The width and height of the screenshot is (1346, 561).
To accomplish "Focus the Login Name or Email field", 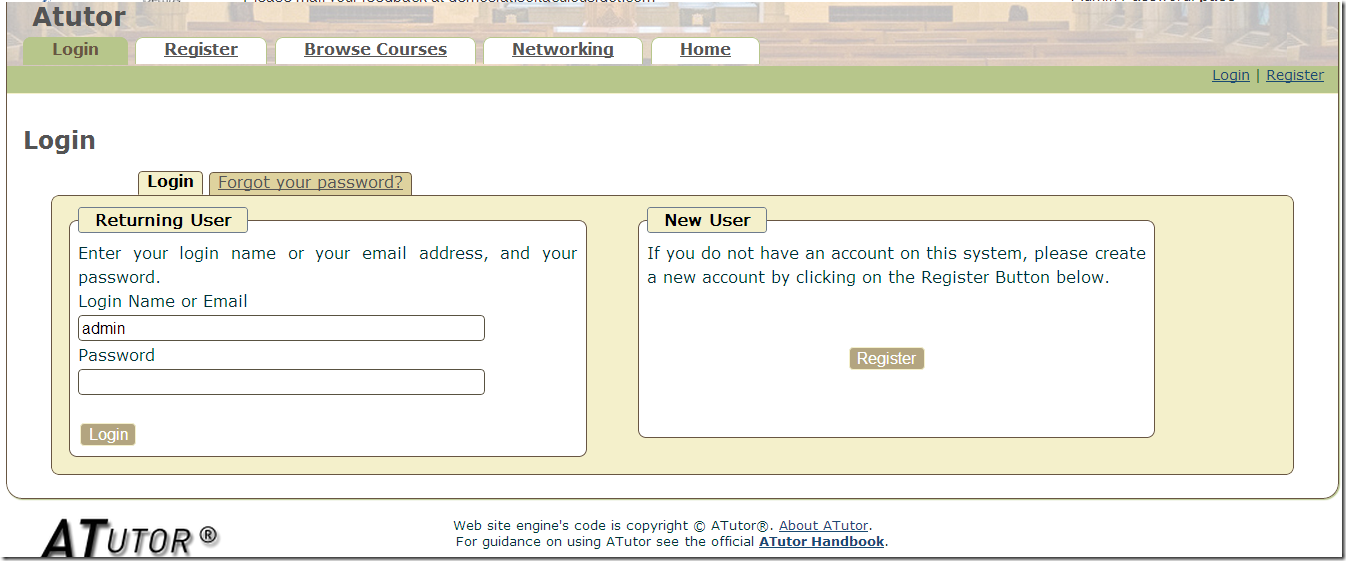I will pos(281,328).
